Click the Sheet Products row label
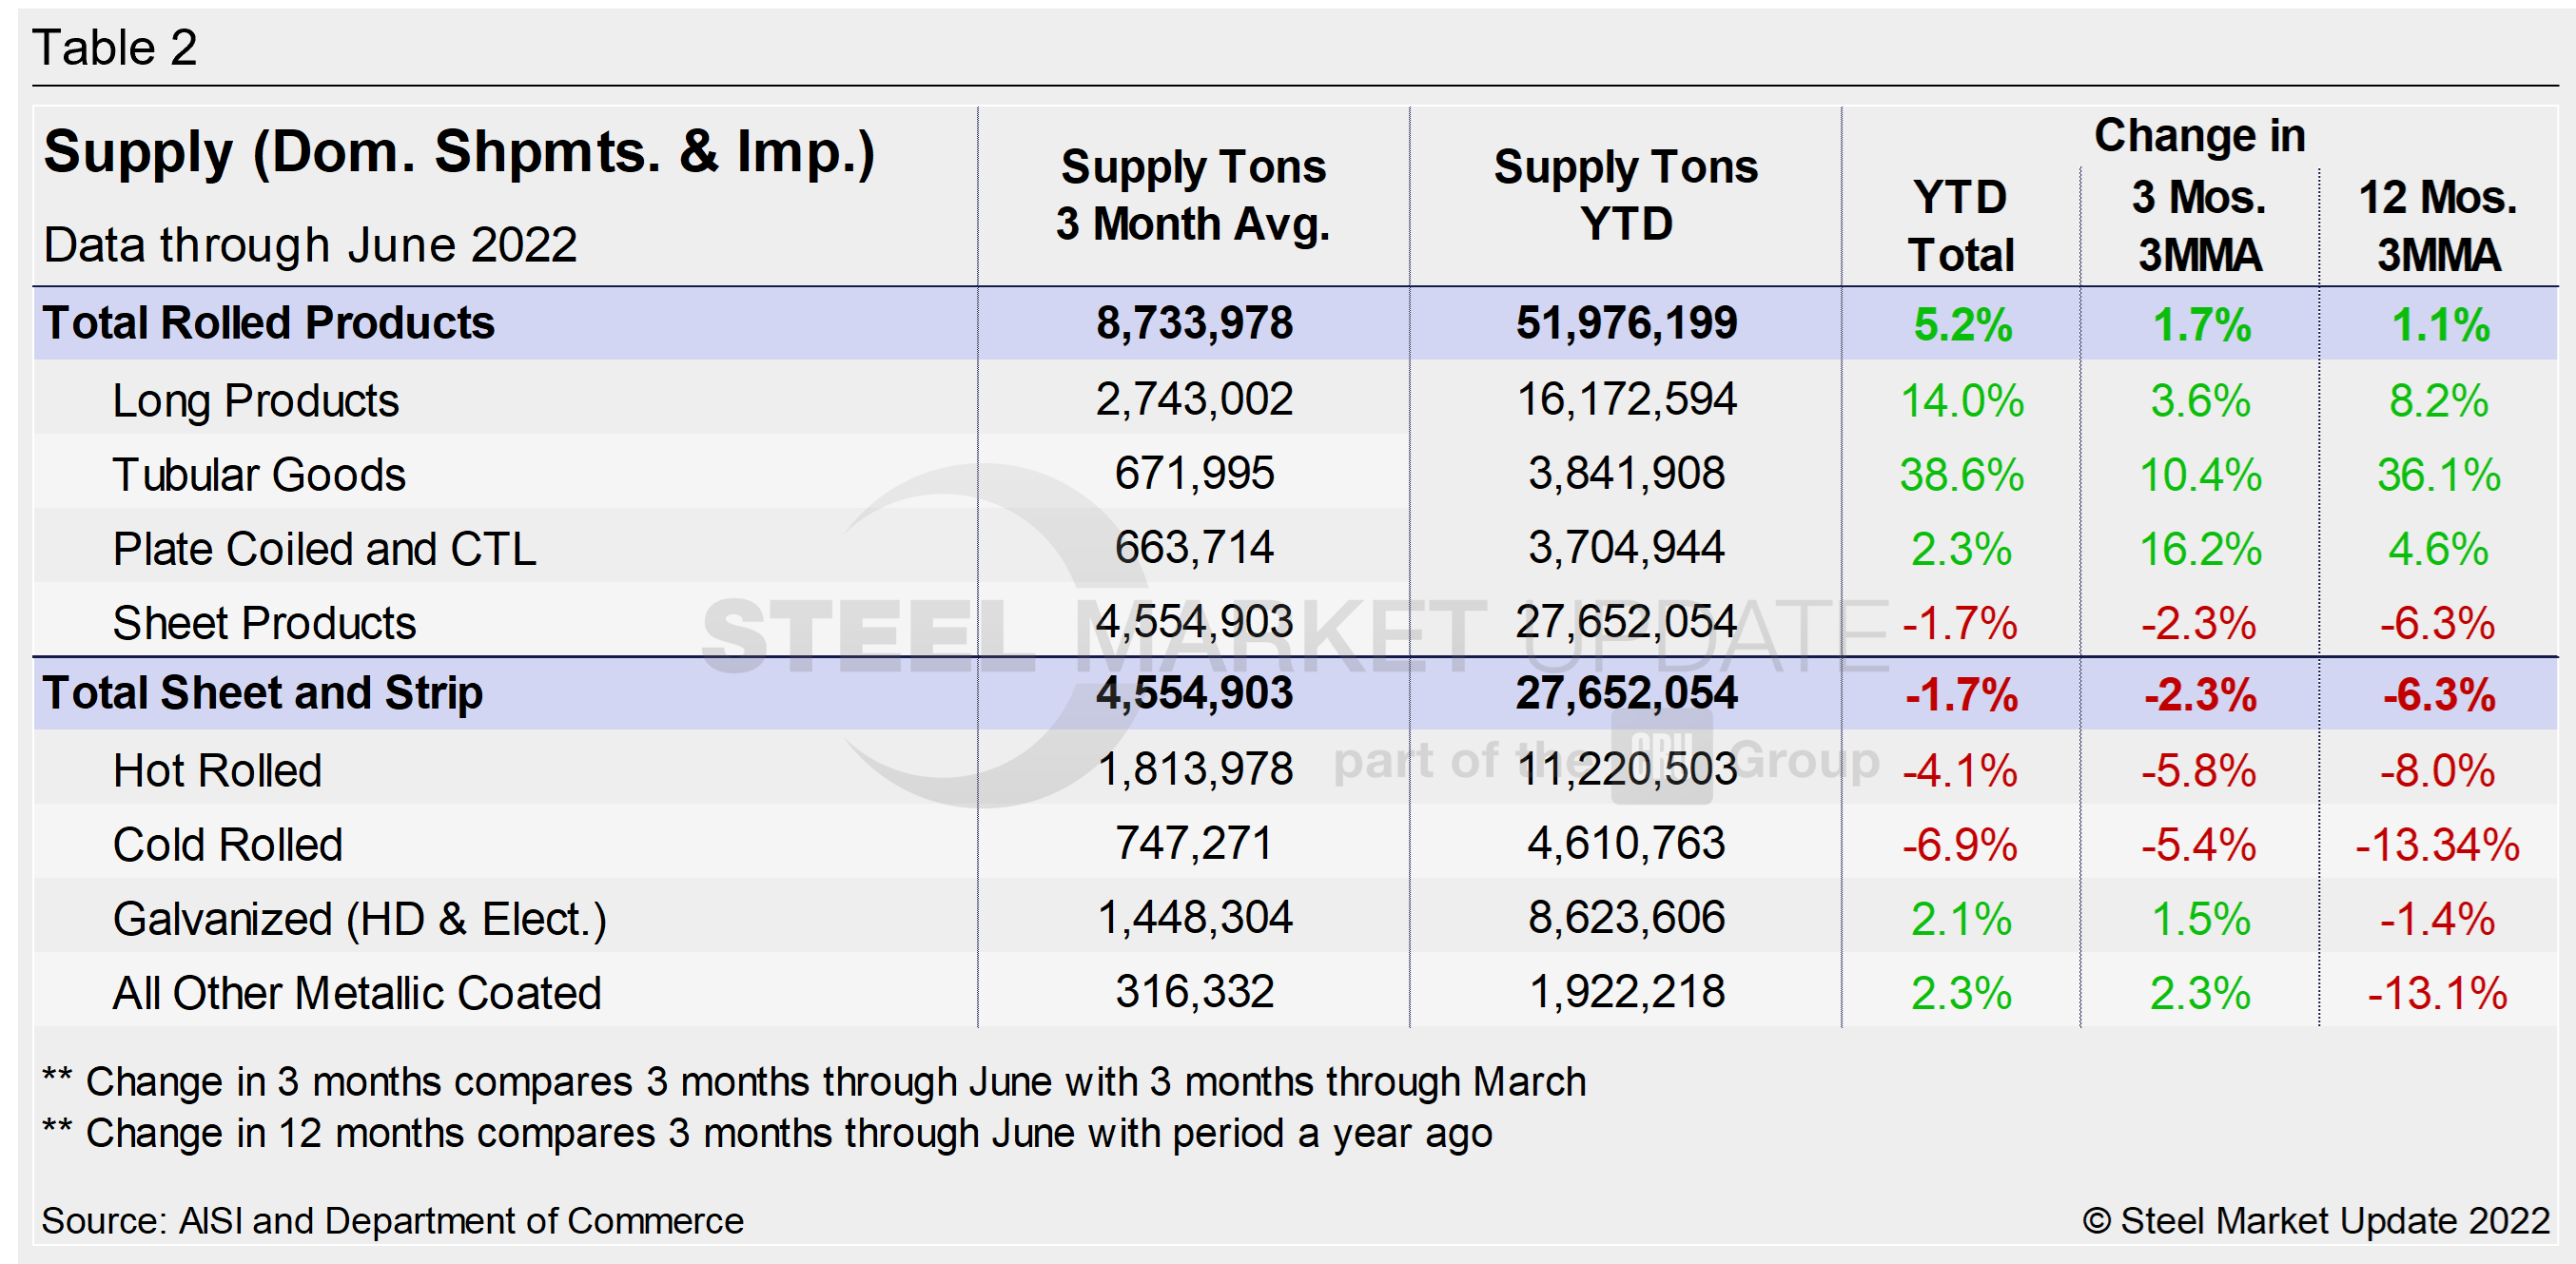Viewport: 2576px width, 1264px height. pyautogui.click(x=264, y=623)
